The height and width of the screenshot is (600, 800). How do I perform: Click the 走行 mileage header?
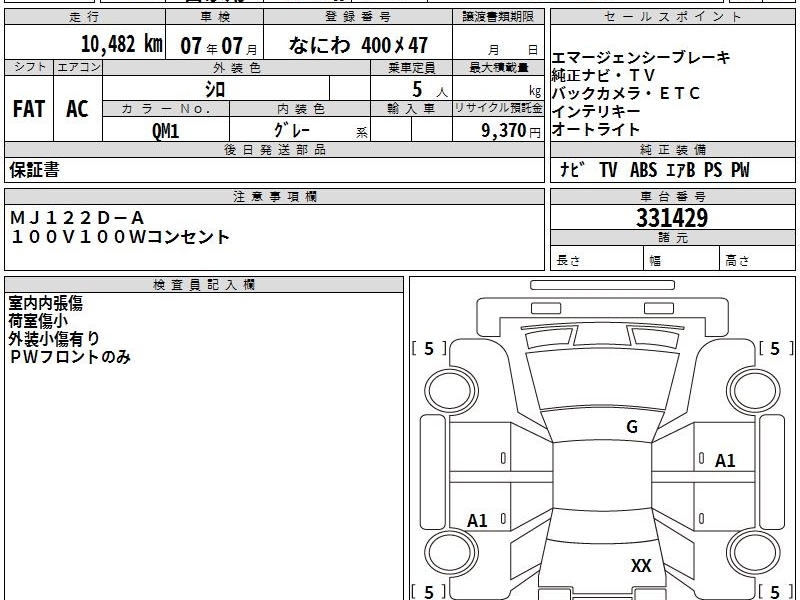85,17
